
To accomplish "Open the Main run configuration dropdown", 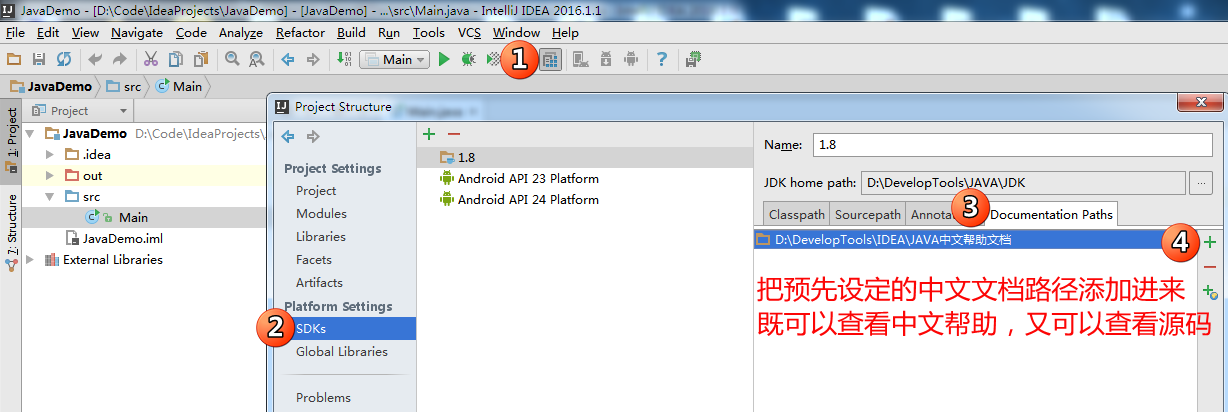I will coord(395,59).
